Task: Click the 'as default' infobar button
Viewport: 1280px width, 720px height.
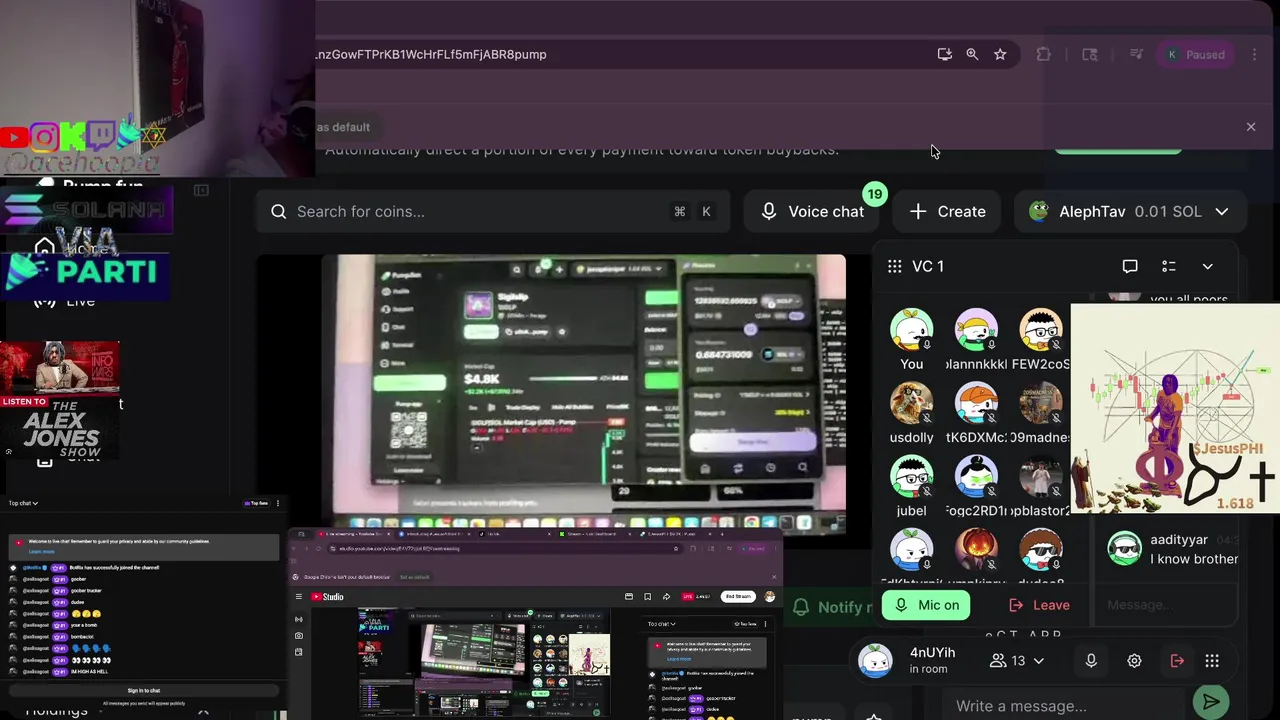Action: click(344, 127)
